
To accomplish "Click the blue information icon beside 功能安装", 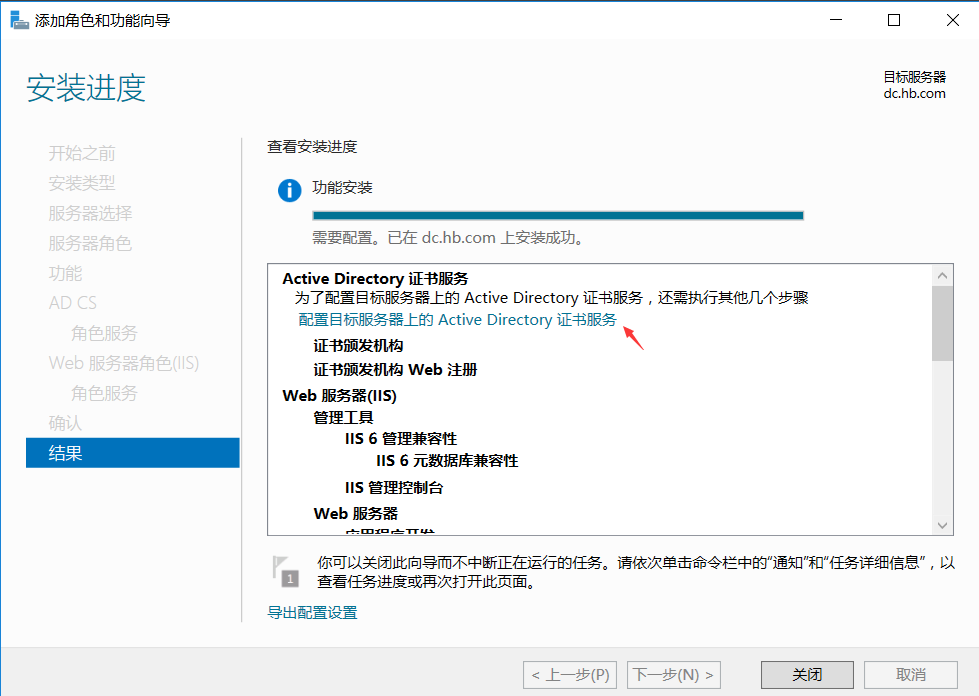I will [x=290, y=190].
